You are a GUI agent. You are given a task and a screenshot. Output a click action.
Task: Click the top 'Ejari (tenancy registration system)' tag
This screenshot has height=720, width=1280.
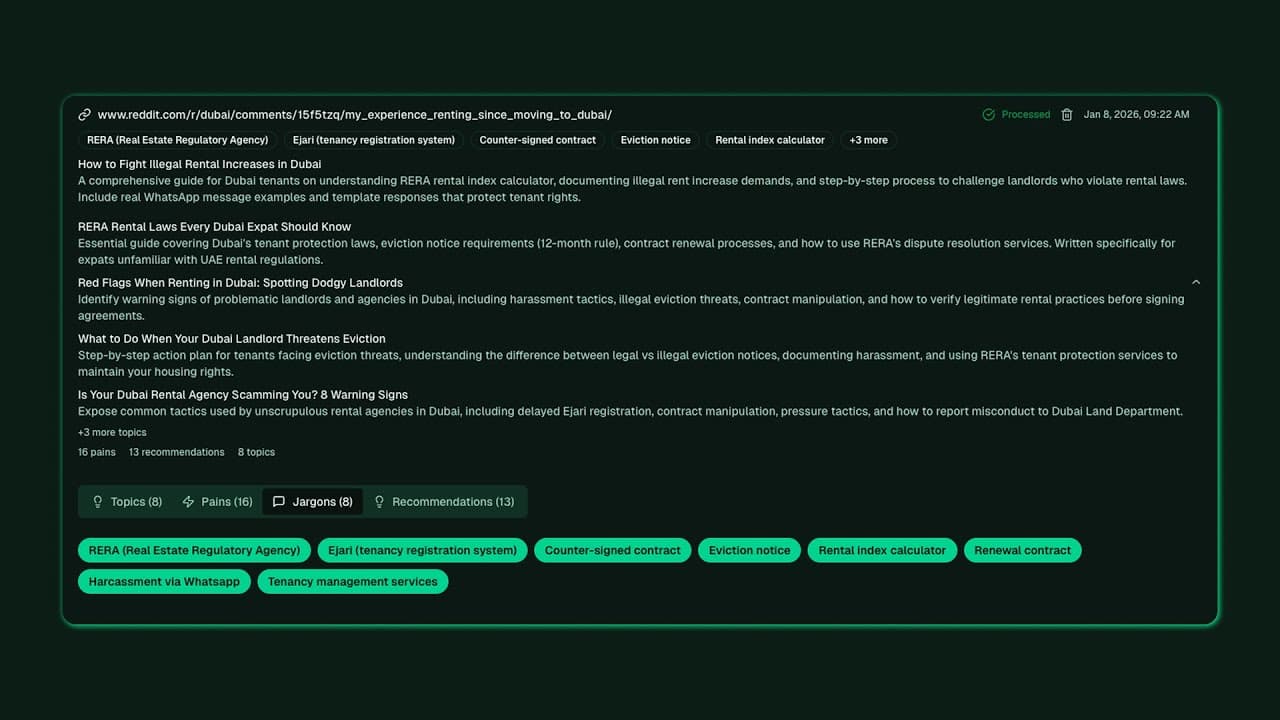point(374,140)
